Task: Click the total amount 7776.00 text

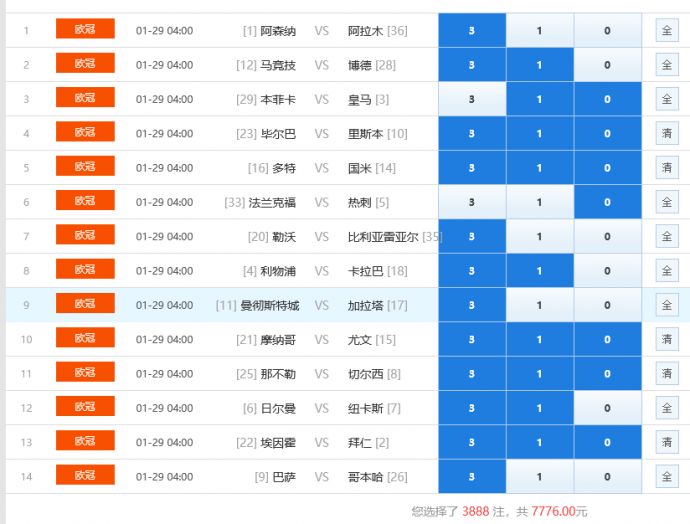Action: click(x=557, y=511)
